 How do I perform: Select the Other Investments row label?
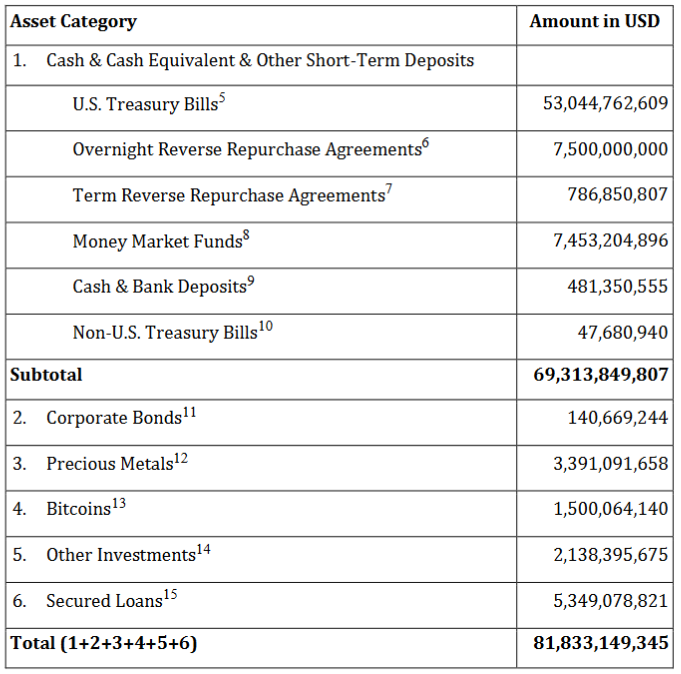[x=120, y=555]
